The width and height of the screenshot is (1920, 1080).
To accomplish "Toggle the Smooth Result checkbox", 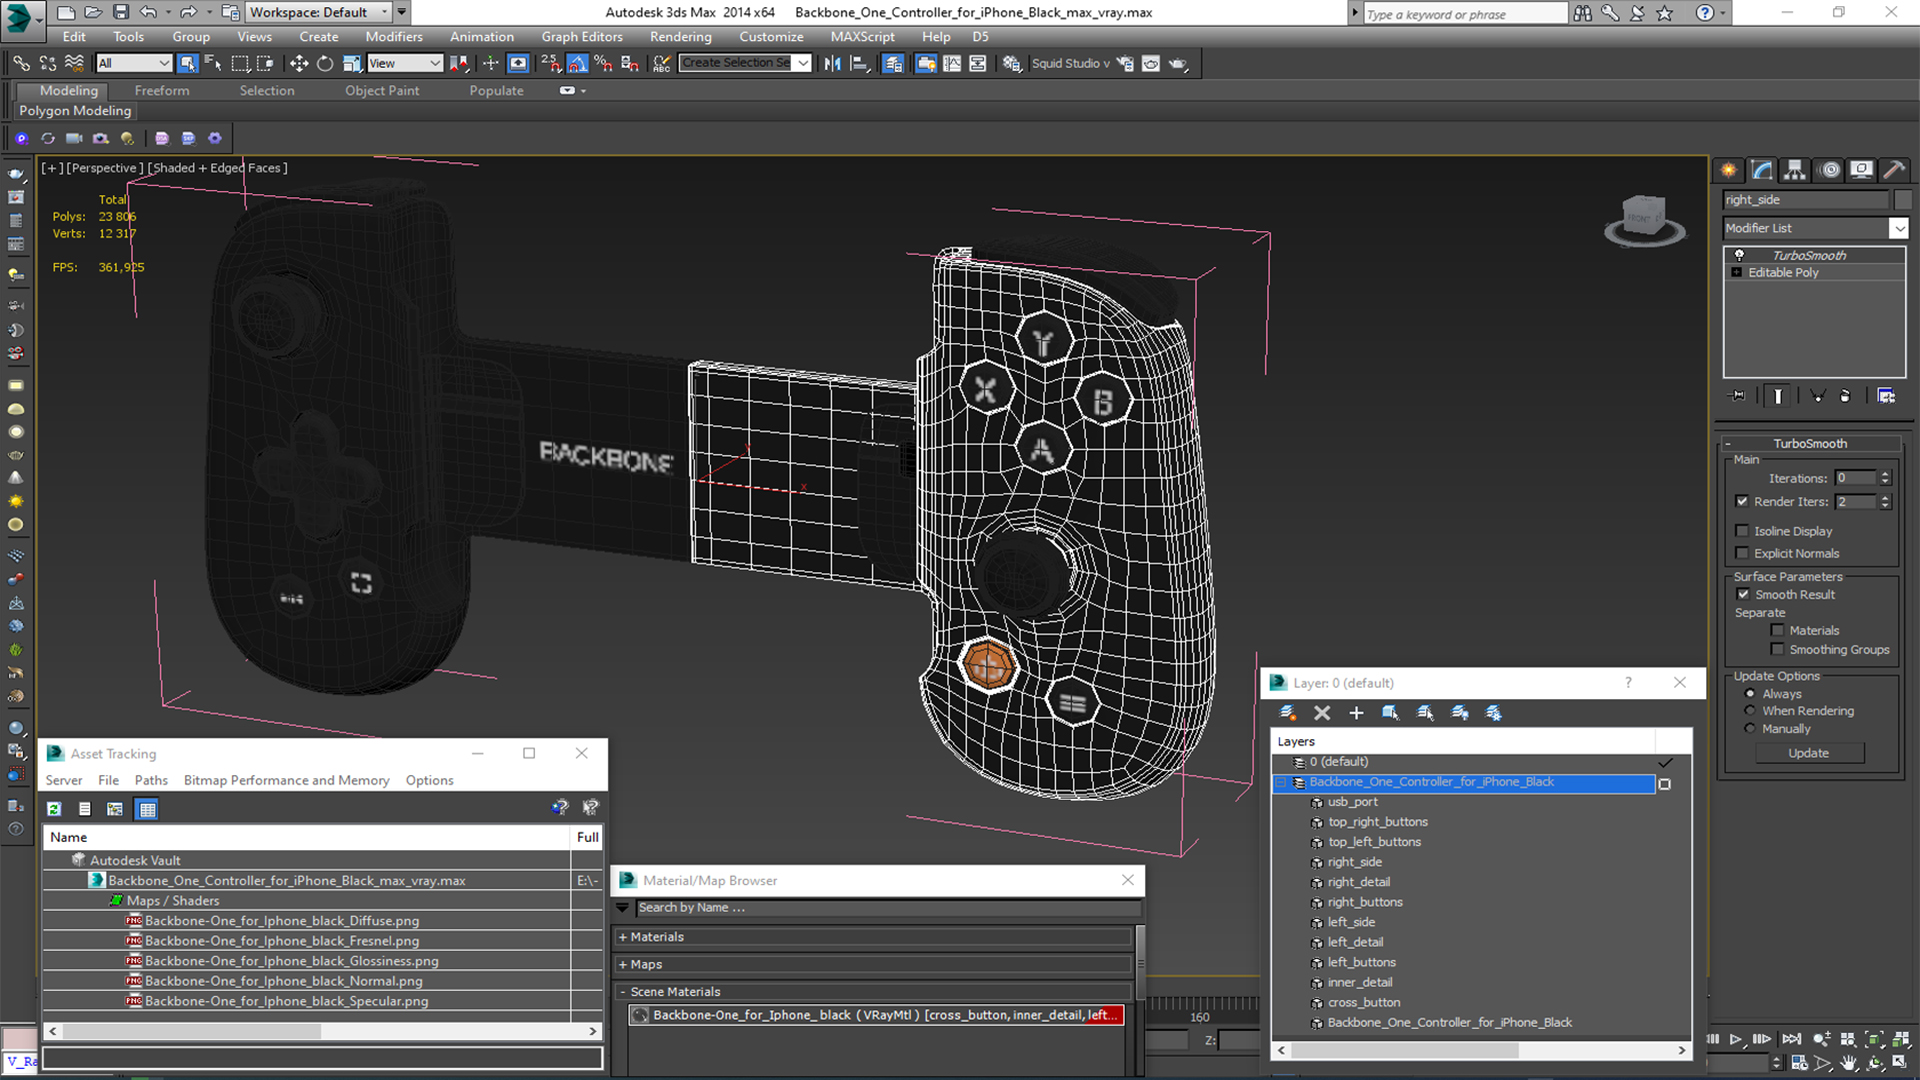I will pos(1743,594).
